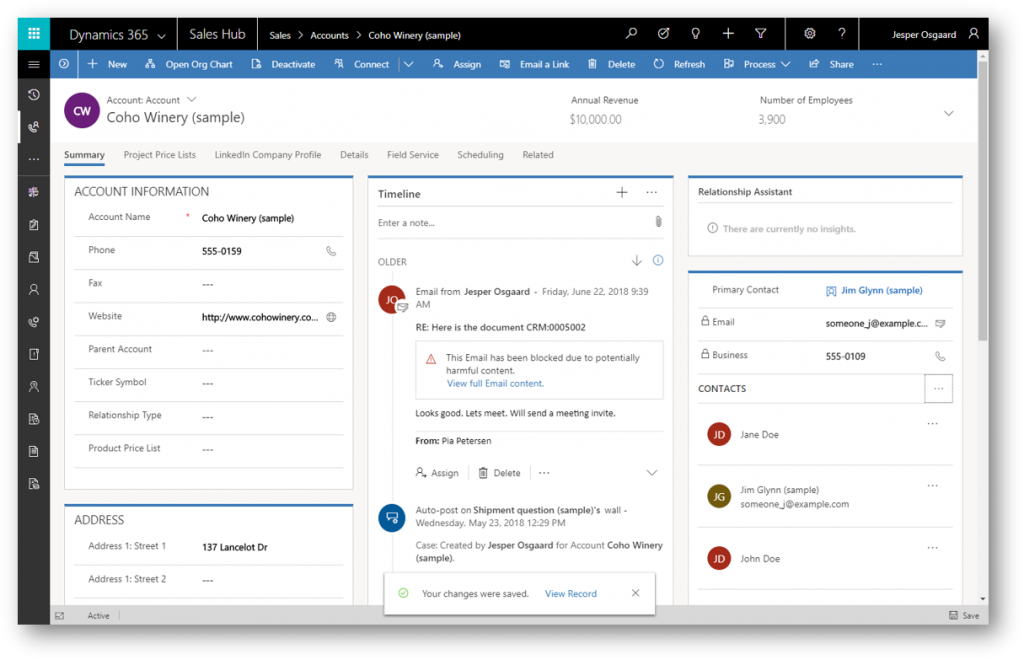Open advanced find funnel icon
Viewport: 1024px width, 660px height.
point(760,34)
